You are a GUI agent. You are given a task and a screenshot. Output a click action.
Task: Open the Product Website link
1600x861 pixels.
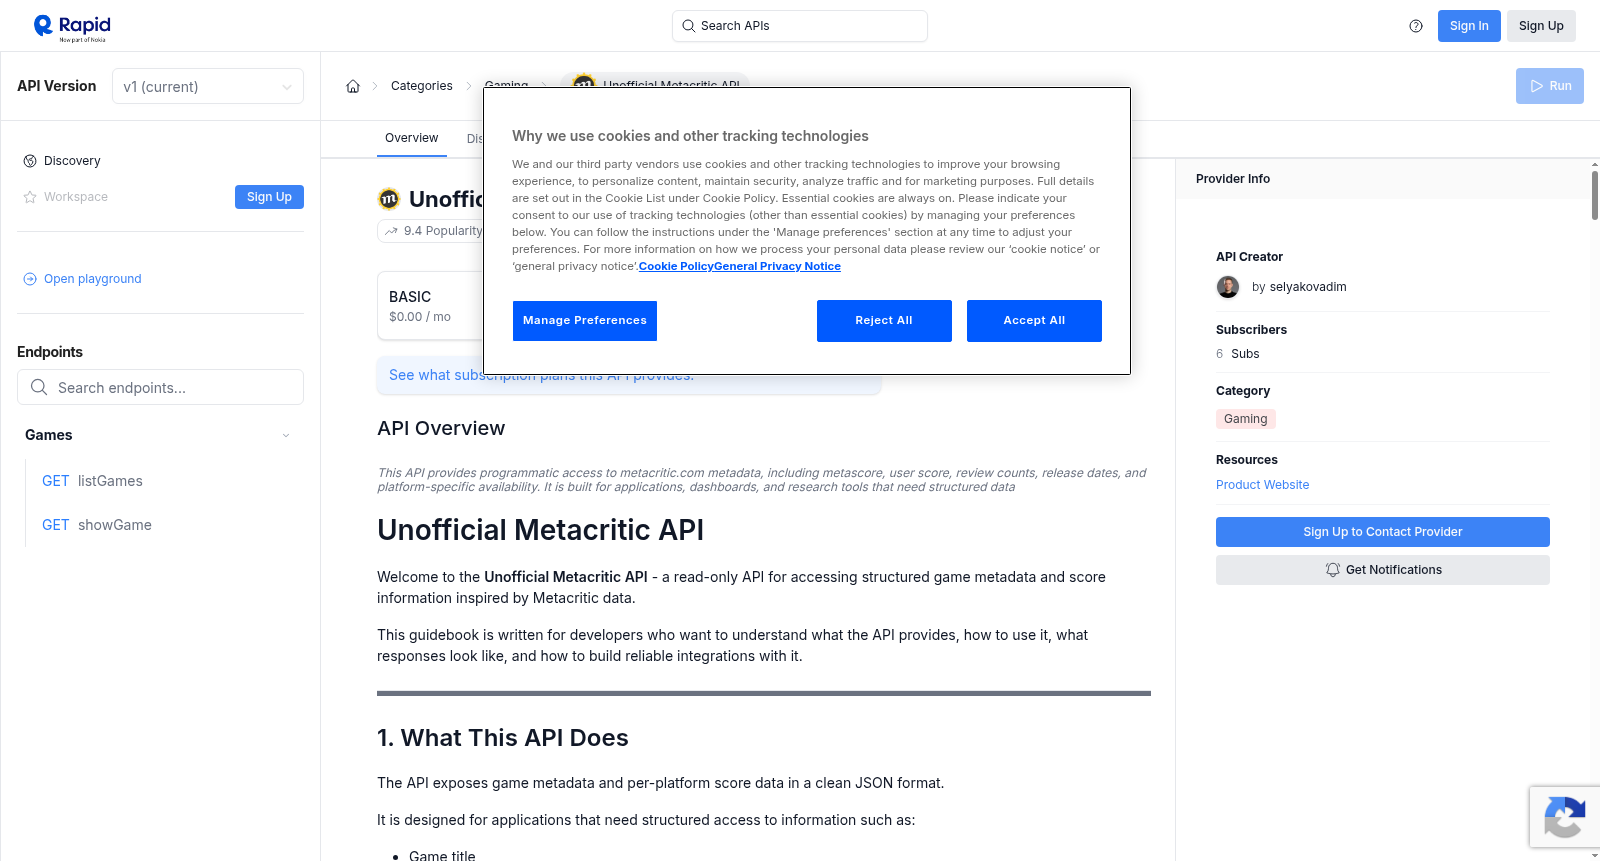1262,485
